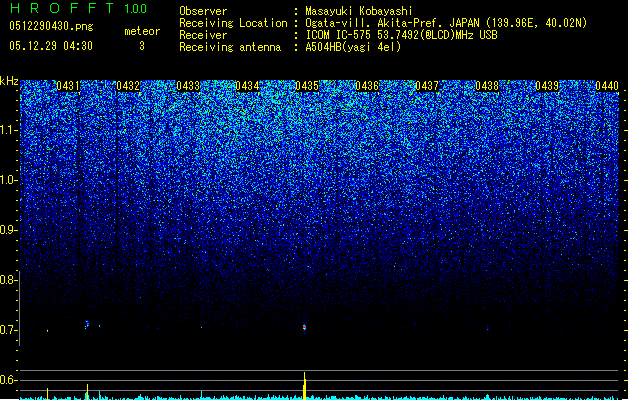Click the 0434 time marker

pos(247,86)
